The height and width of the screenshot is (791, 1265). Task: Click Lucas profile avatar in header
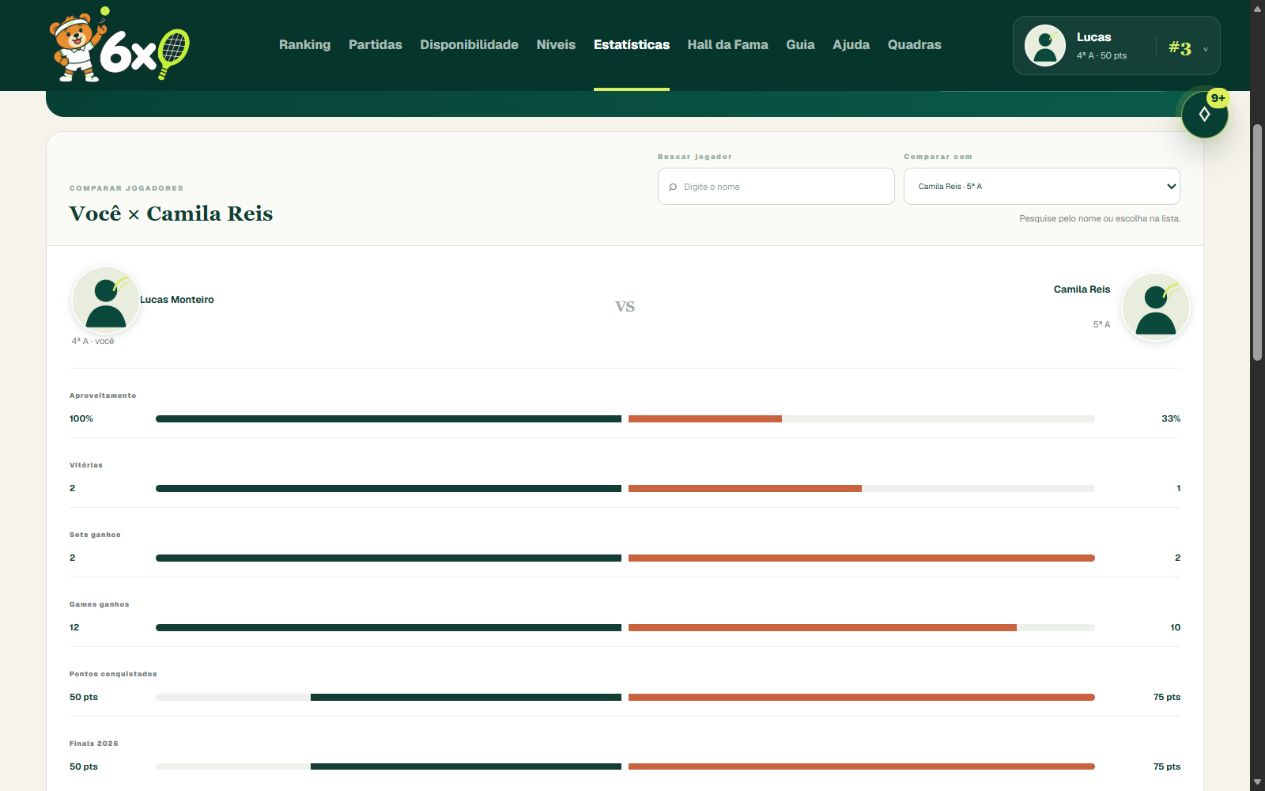click(1045, 45)
